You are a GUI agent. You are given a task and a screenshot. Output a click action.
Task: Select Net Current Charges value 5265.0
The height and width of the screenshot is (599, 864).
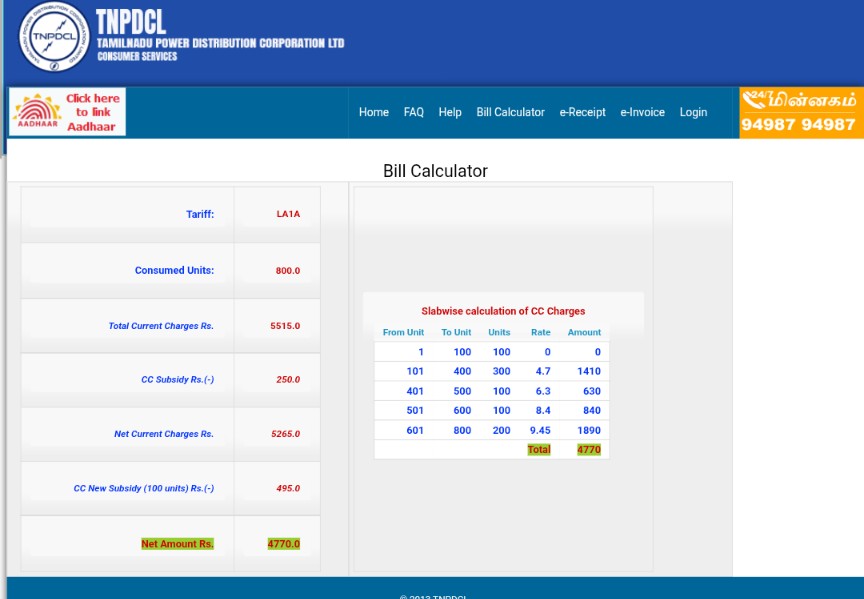tap(285, 434)
